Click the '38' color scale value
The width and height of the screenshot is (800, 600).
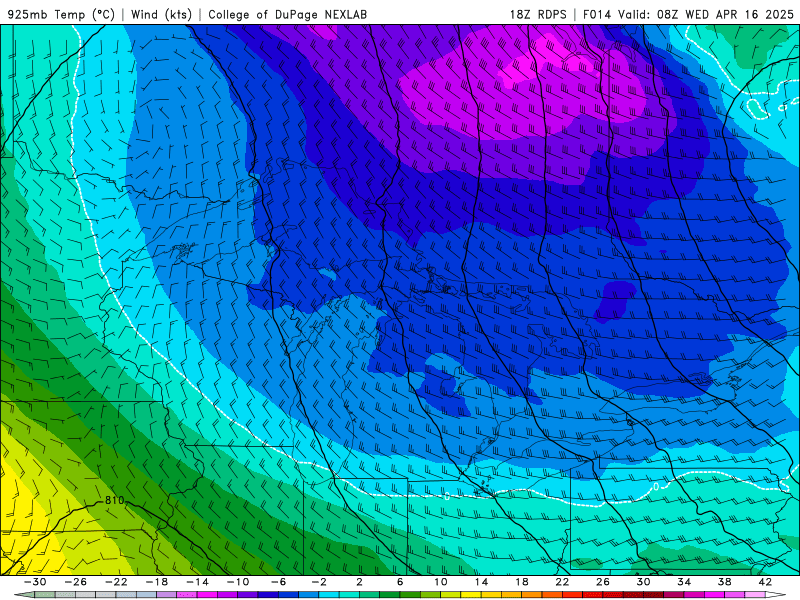(724, 582)
